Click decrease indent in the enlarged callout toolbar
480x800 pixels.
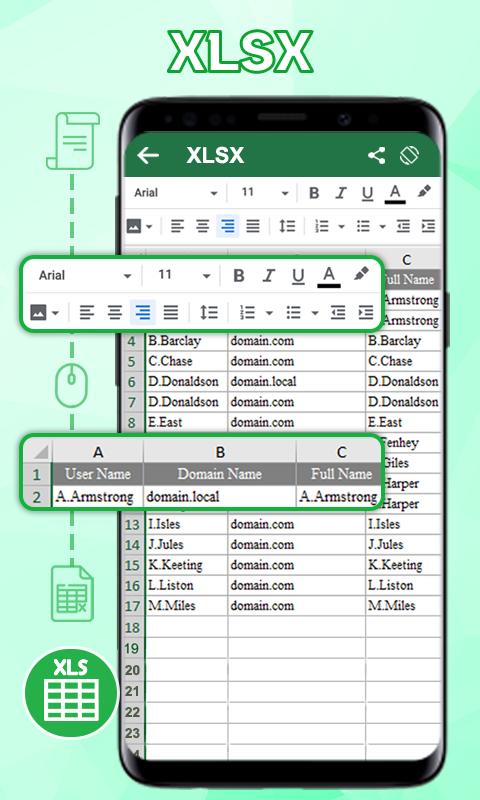click(338, 312)
